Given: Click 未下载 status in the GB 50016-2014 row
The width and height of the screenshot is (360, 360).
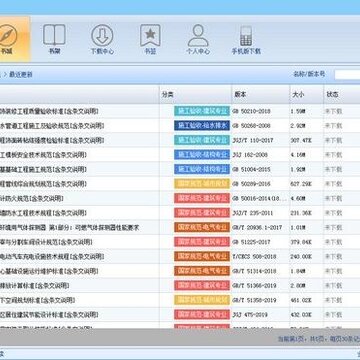Looking at the screenshot, I should (333, 198).
